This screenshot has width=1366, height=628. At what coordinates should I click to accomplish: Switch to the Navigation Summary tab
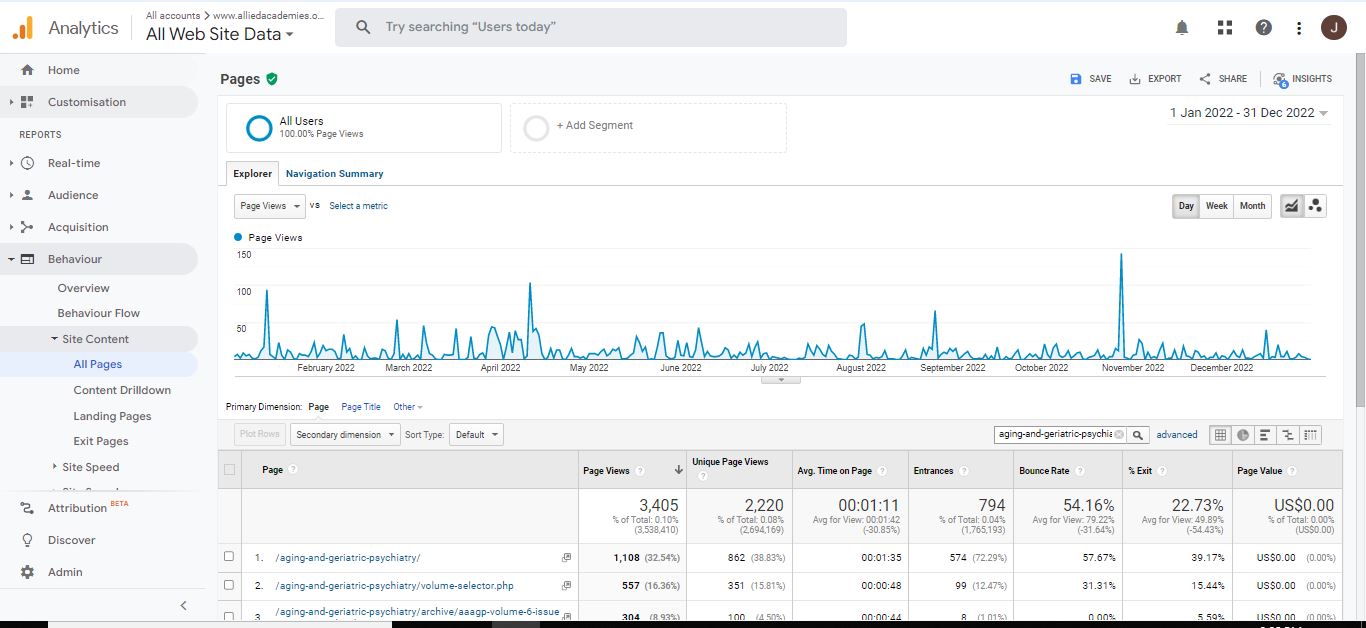click(x=334, y=173)
